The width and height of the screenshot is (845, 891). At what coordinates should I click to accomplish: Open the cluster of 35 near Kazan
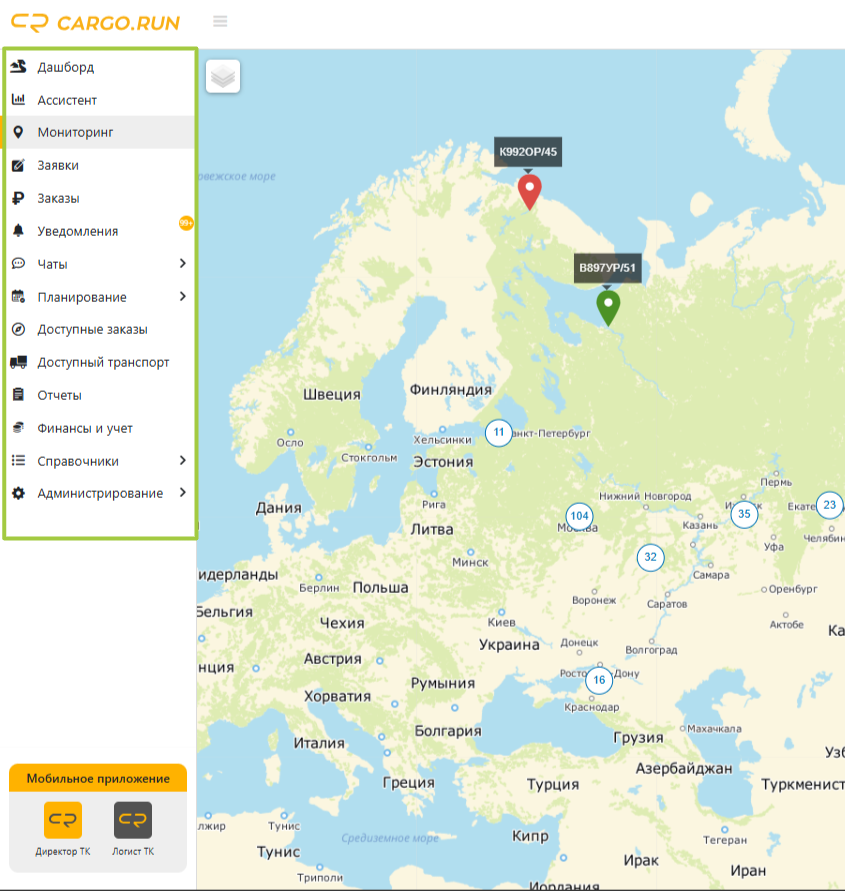(x=744, y=514)
